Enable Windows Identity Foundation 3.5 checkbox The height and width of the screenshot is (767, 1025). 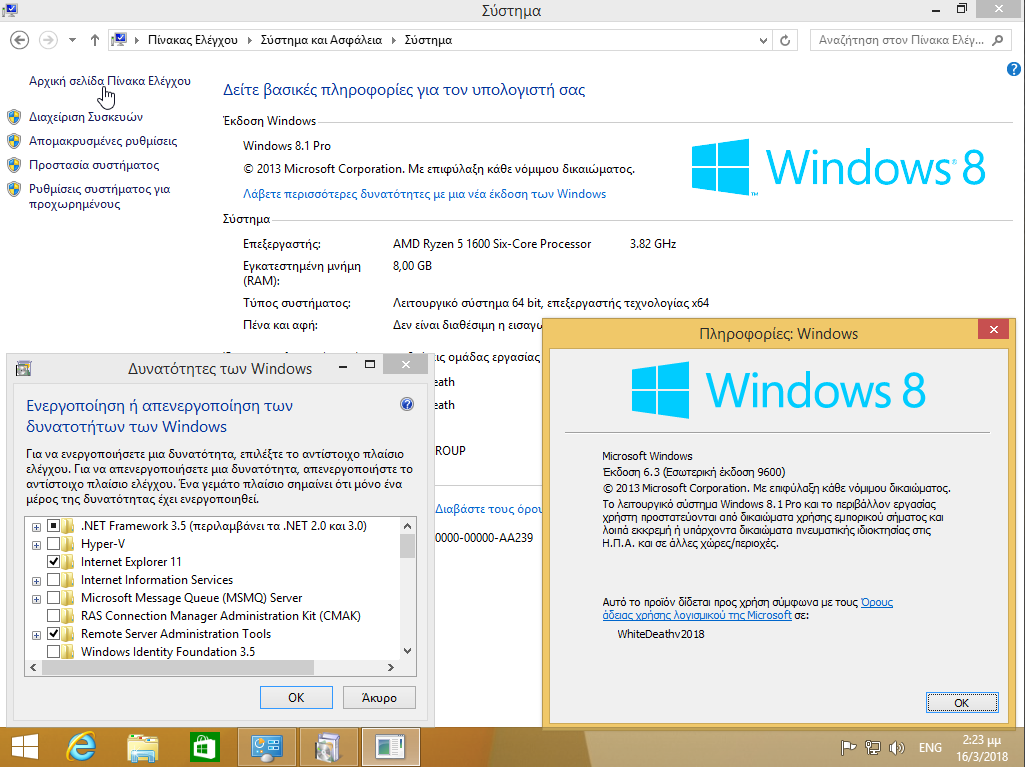pyautogui.click(x=54, y=652)
